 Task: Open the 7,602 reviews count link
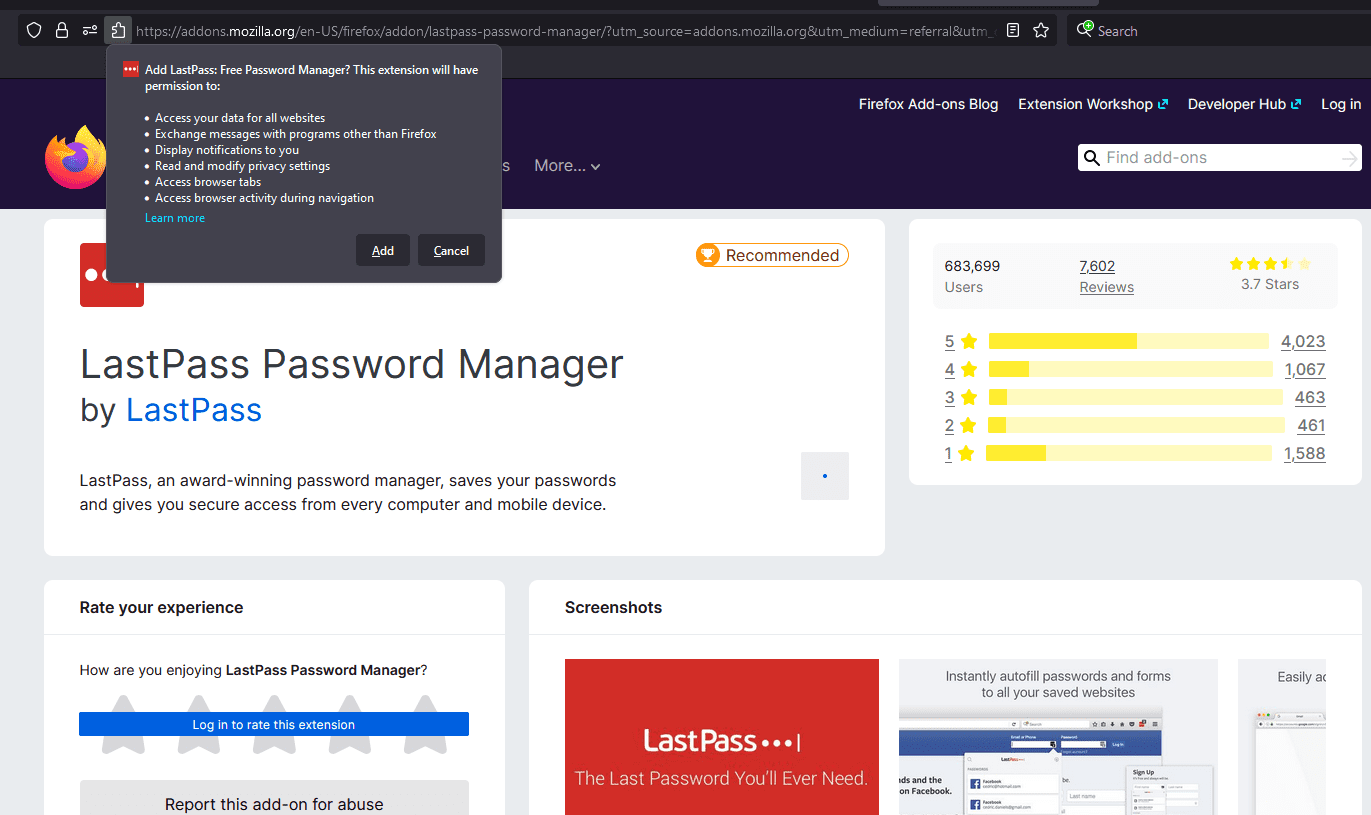click(1097, 266)
